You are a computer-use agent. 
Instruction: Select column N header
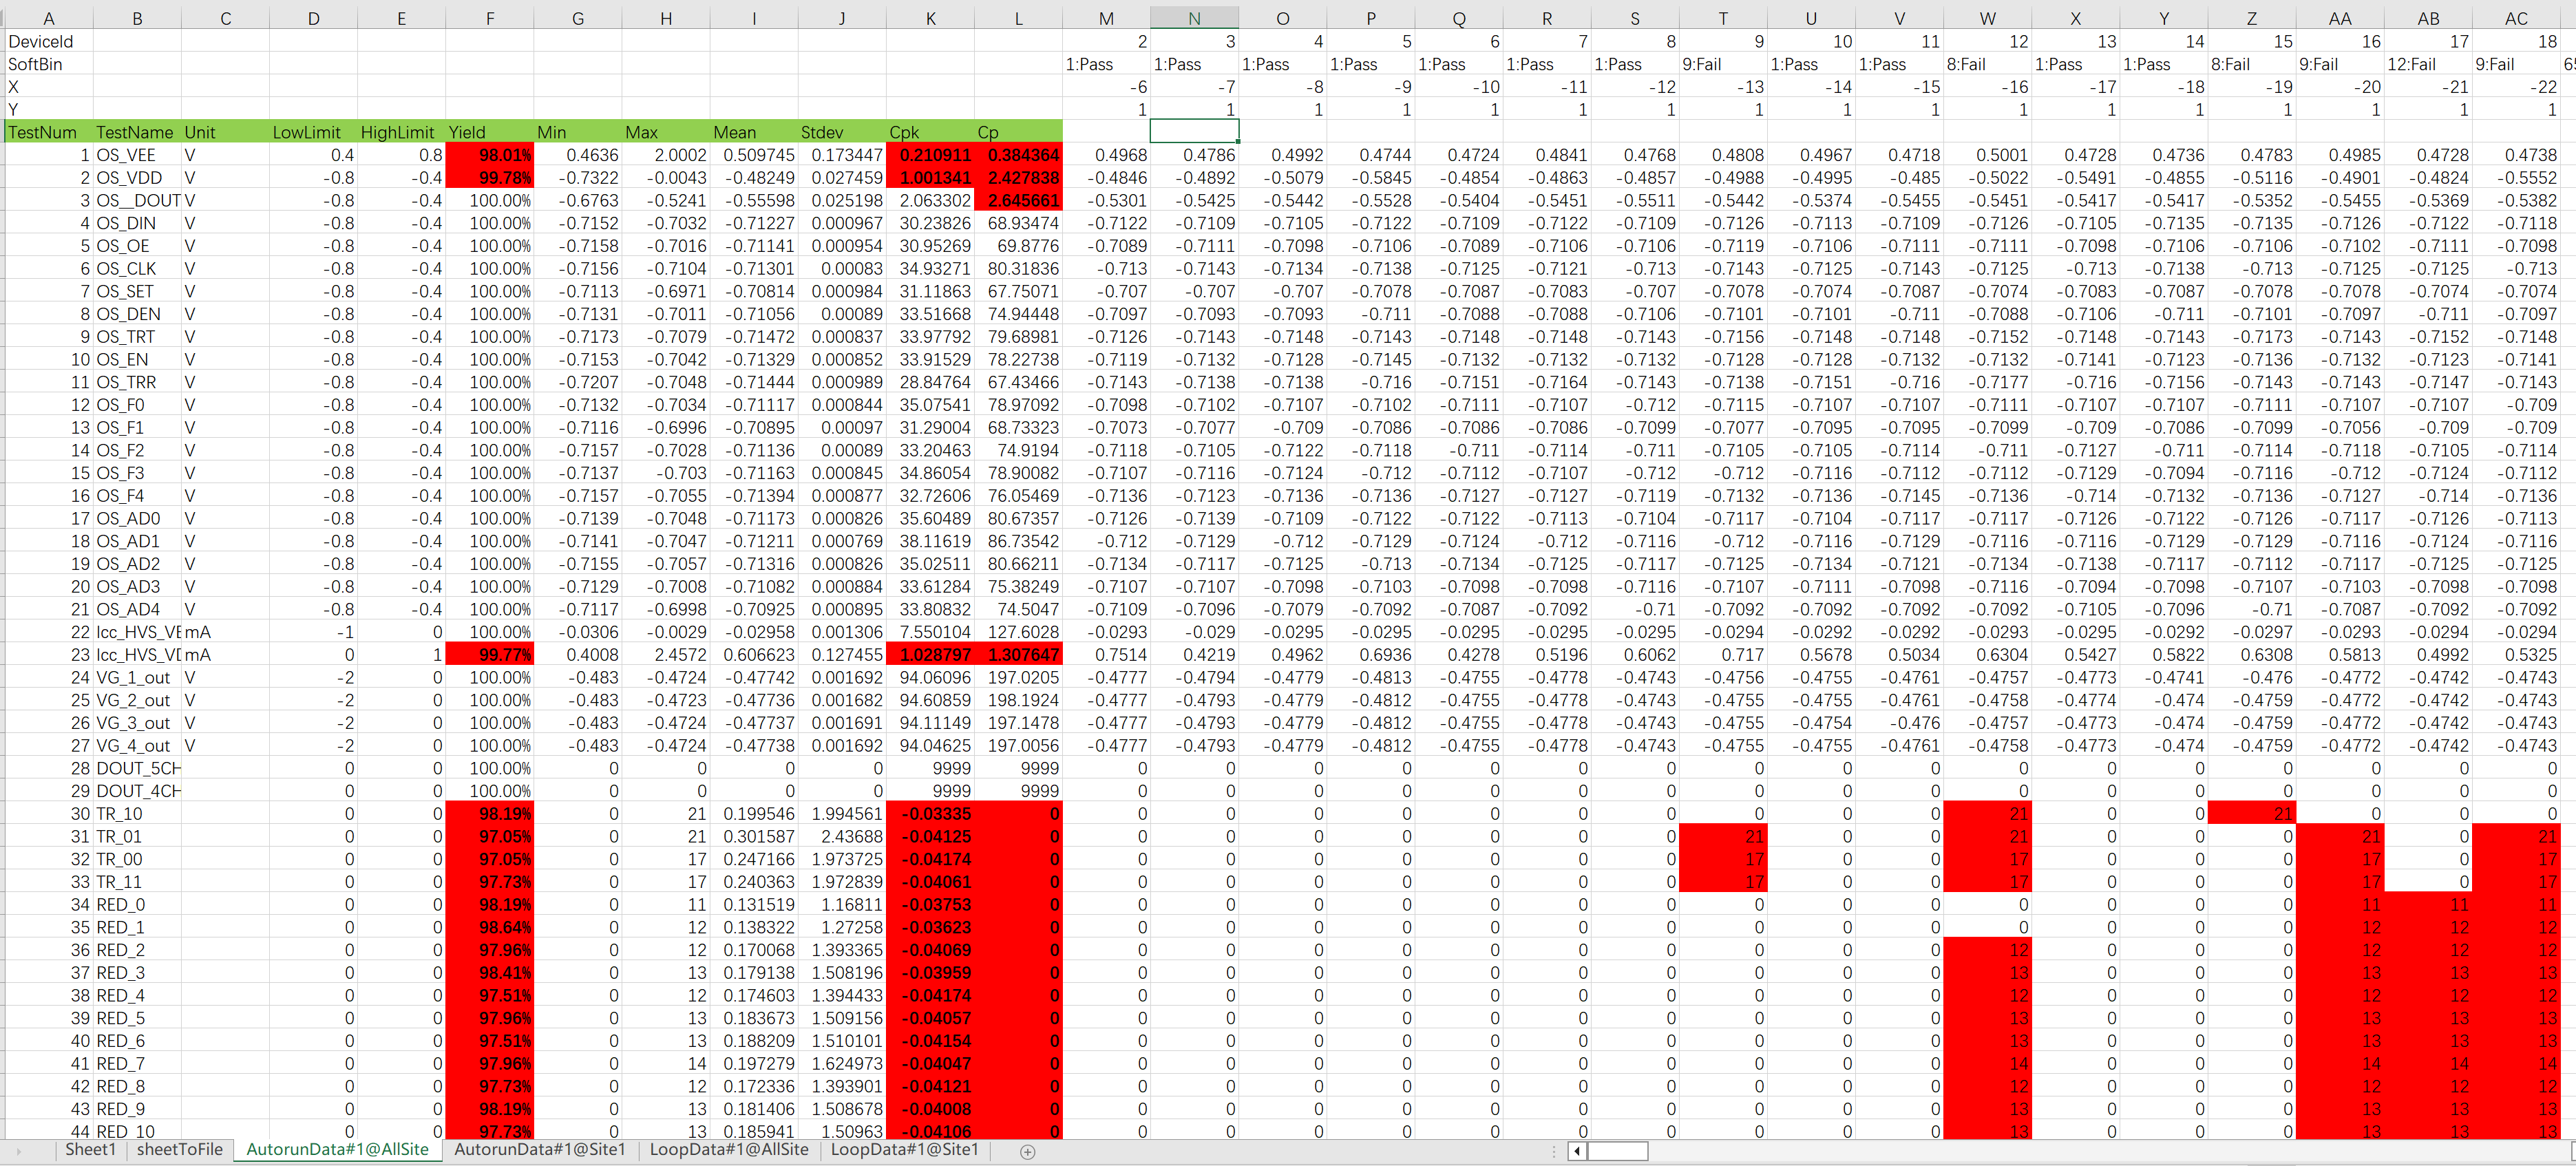point(1194,18)
